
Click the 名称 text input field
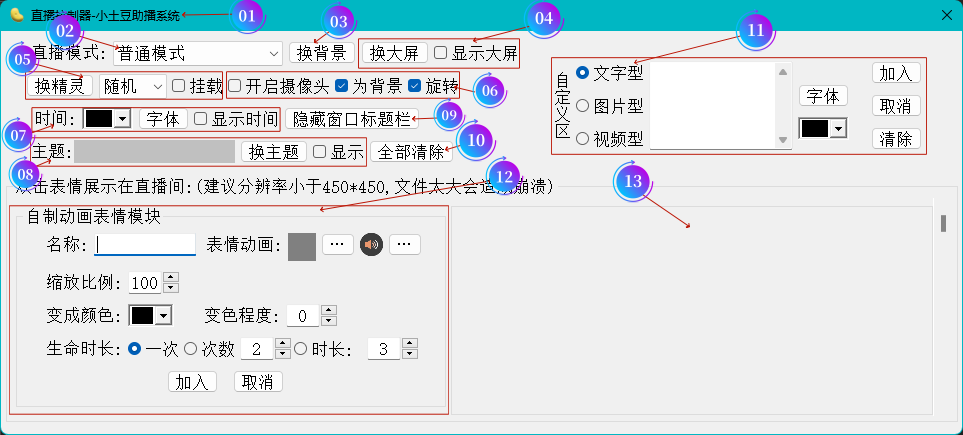click(145, 245)
